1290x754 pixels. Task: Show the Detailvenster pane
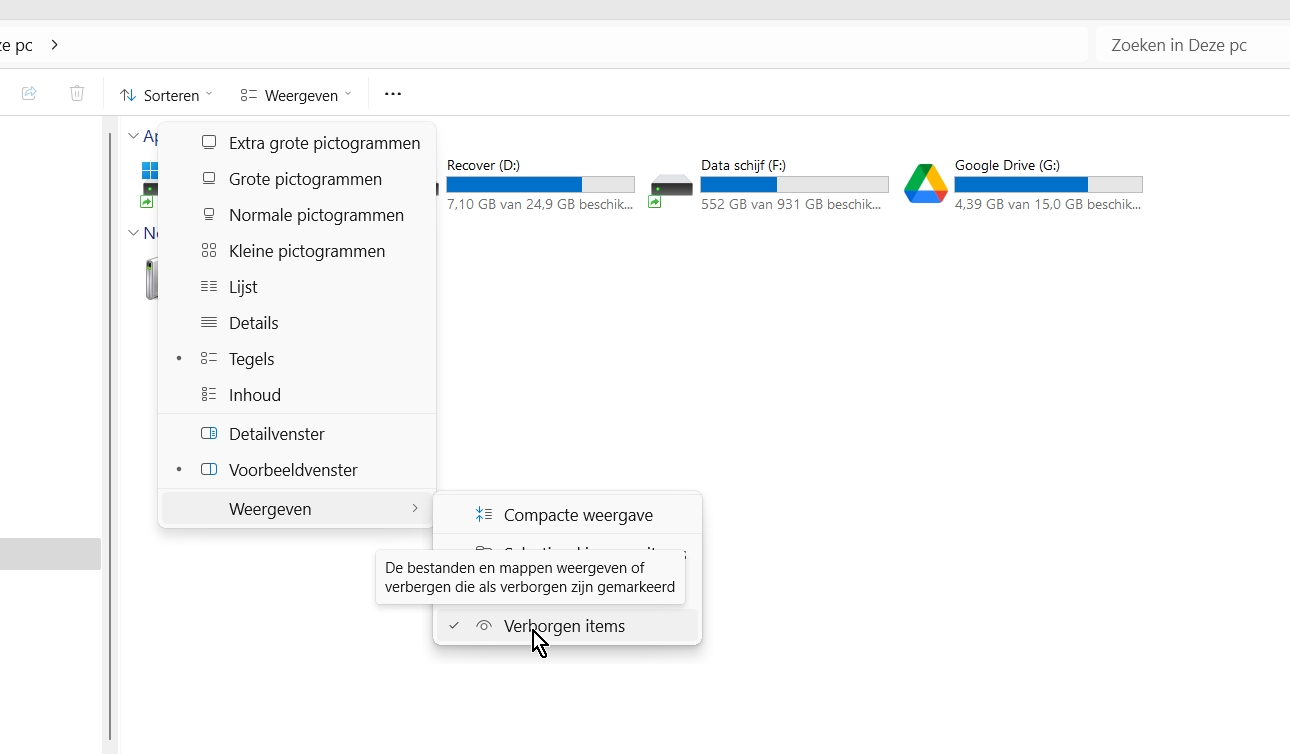276,434
